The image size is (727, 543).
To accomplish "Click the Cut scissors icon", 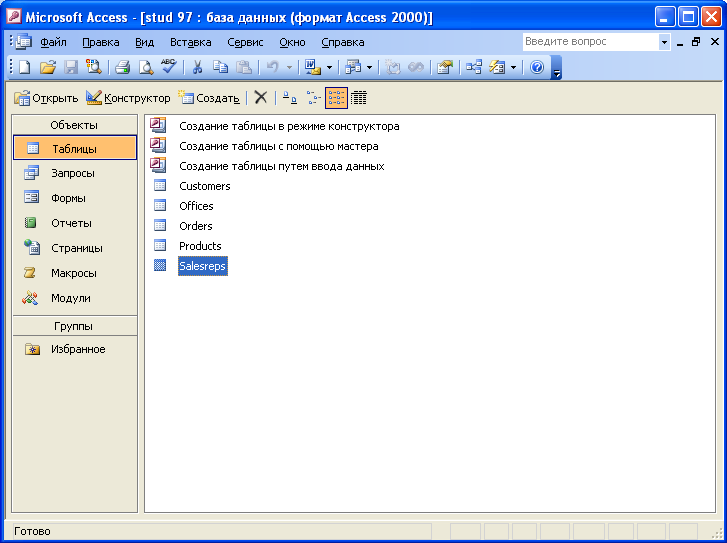I will (198, 68).
